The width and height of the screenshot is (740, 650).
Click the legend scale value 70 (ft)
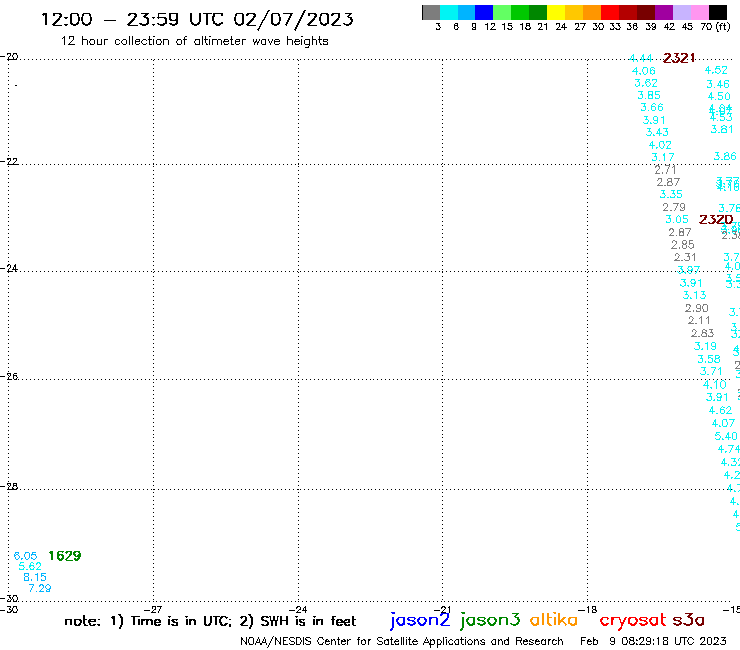tap(715, 27)
